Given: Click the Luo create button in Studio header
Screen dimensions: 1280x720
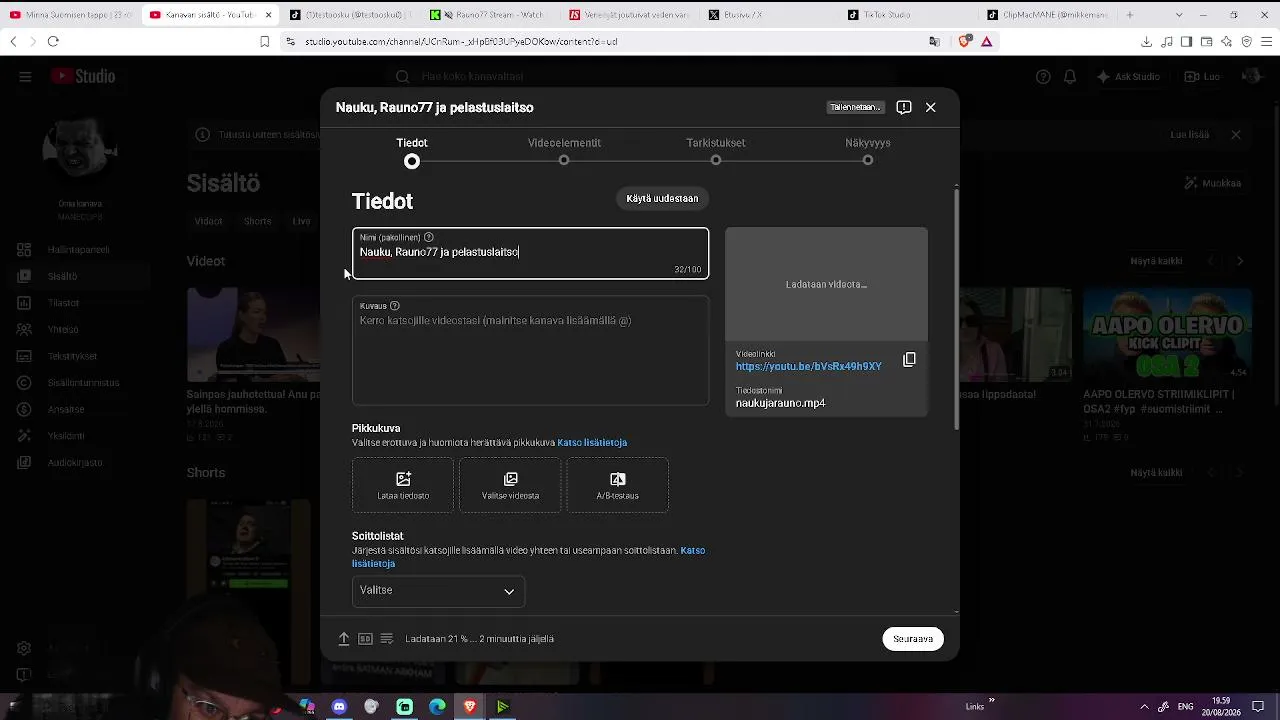Looking at the screenshot, I should click(x=1202, y=77).
